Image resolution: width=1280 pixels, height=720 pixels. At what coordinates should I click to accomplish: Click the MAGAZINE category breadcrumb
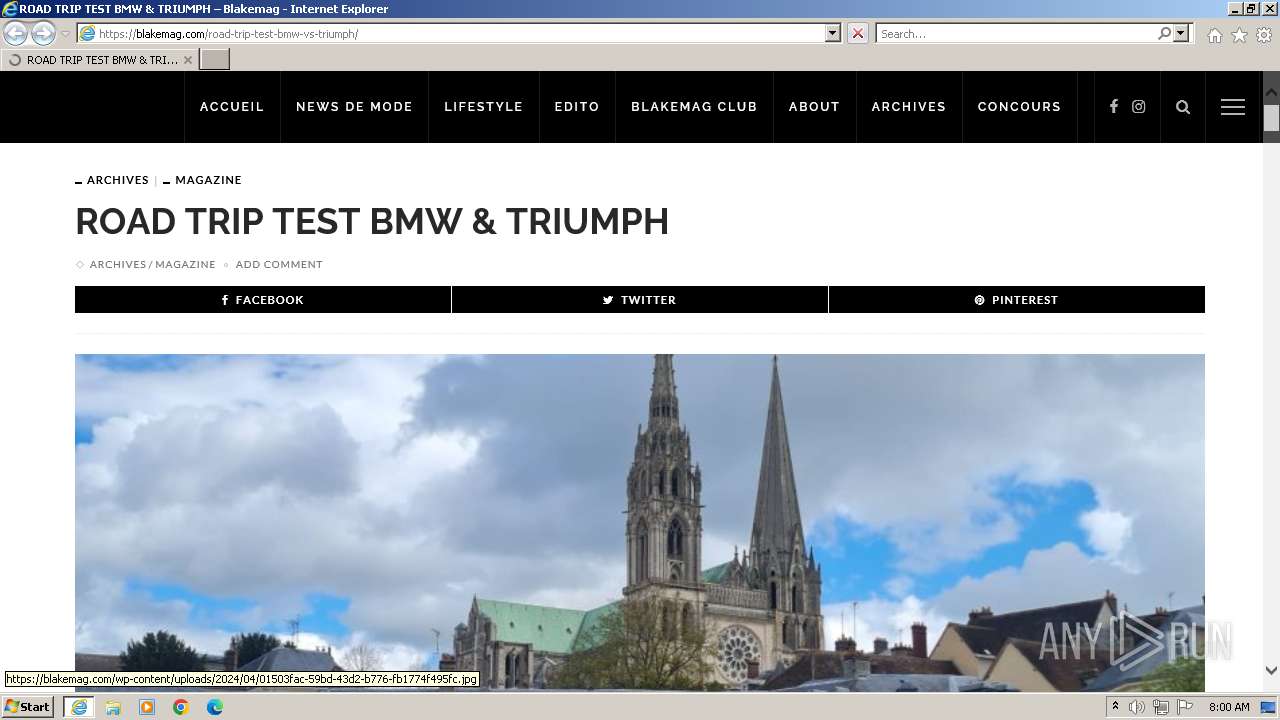(x=208, y=180)
